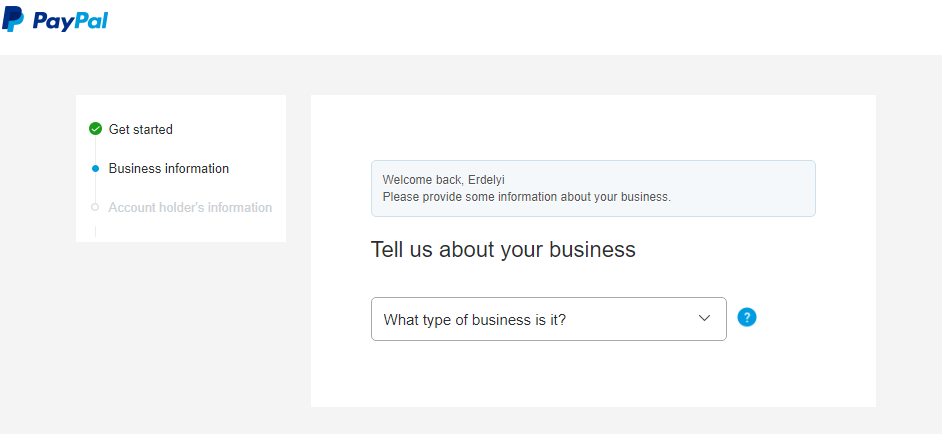942x434 pixels.
Task: Click the PayPal double-P logo icon
Action: click(x=13, y=19)
